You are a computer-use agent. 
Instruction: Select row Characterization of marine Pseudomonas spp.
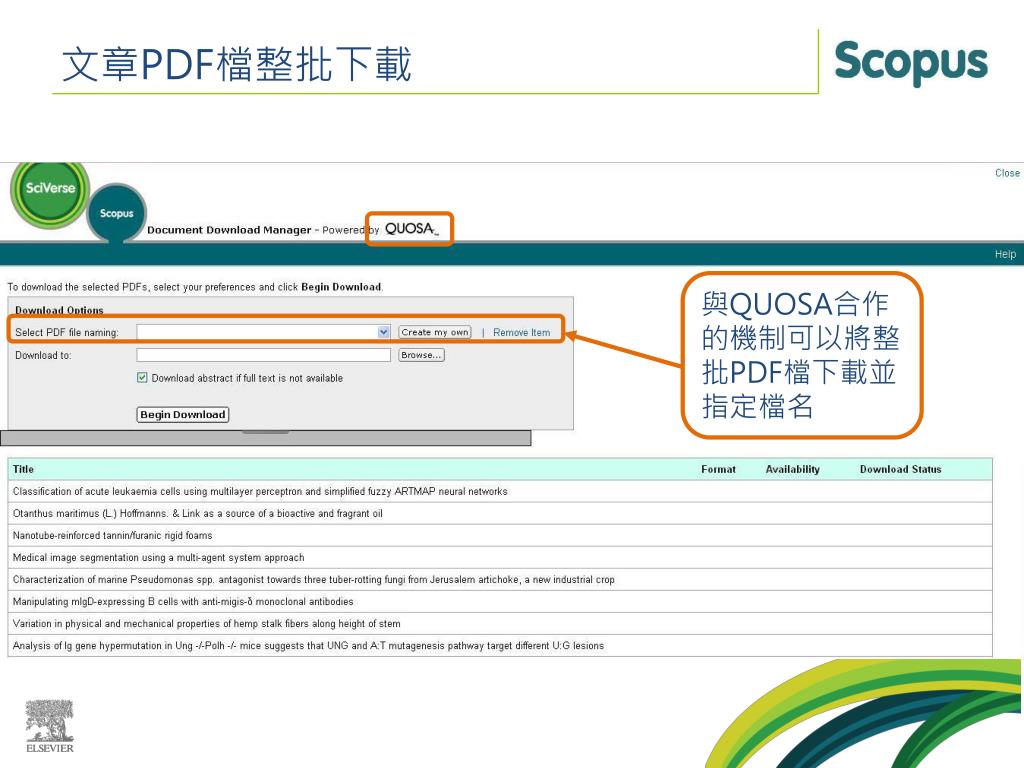click(x=500, y=579)
